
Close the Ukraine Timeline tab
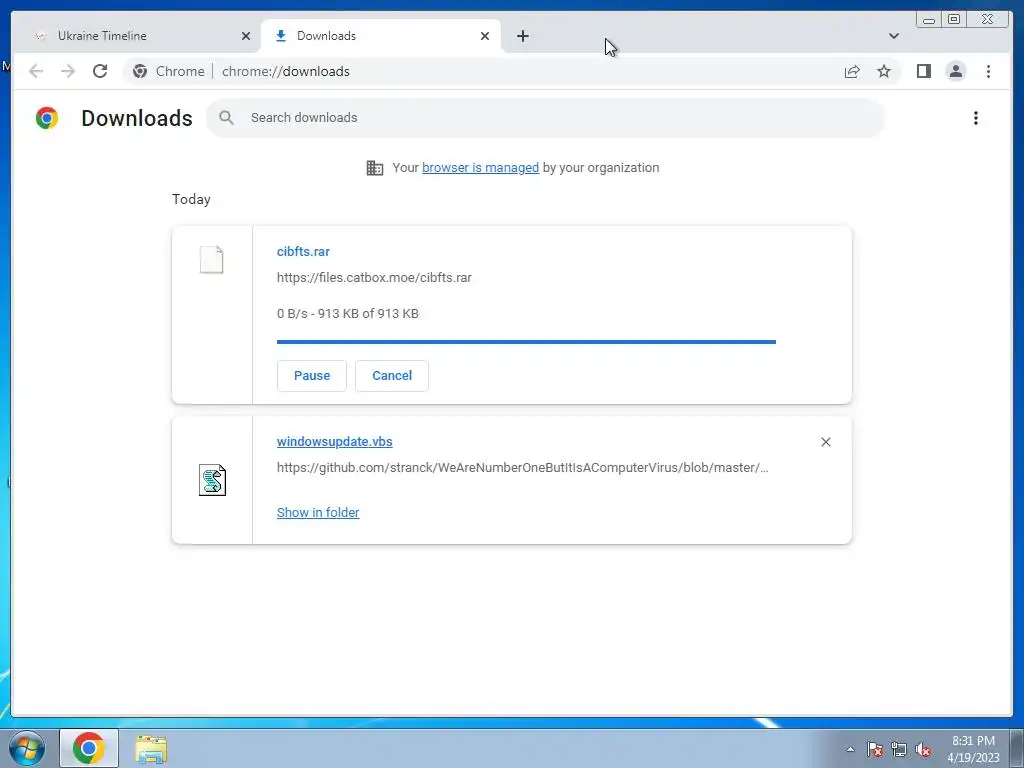point(246,36)
